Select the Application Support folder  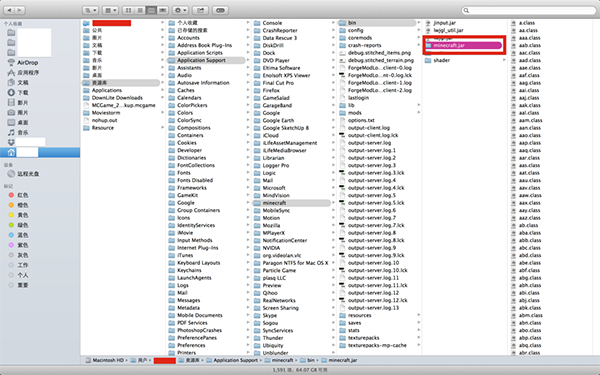pyautogui.click(x=206, y=60)
